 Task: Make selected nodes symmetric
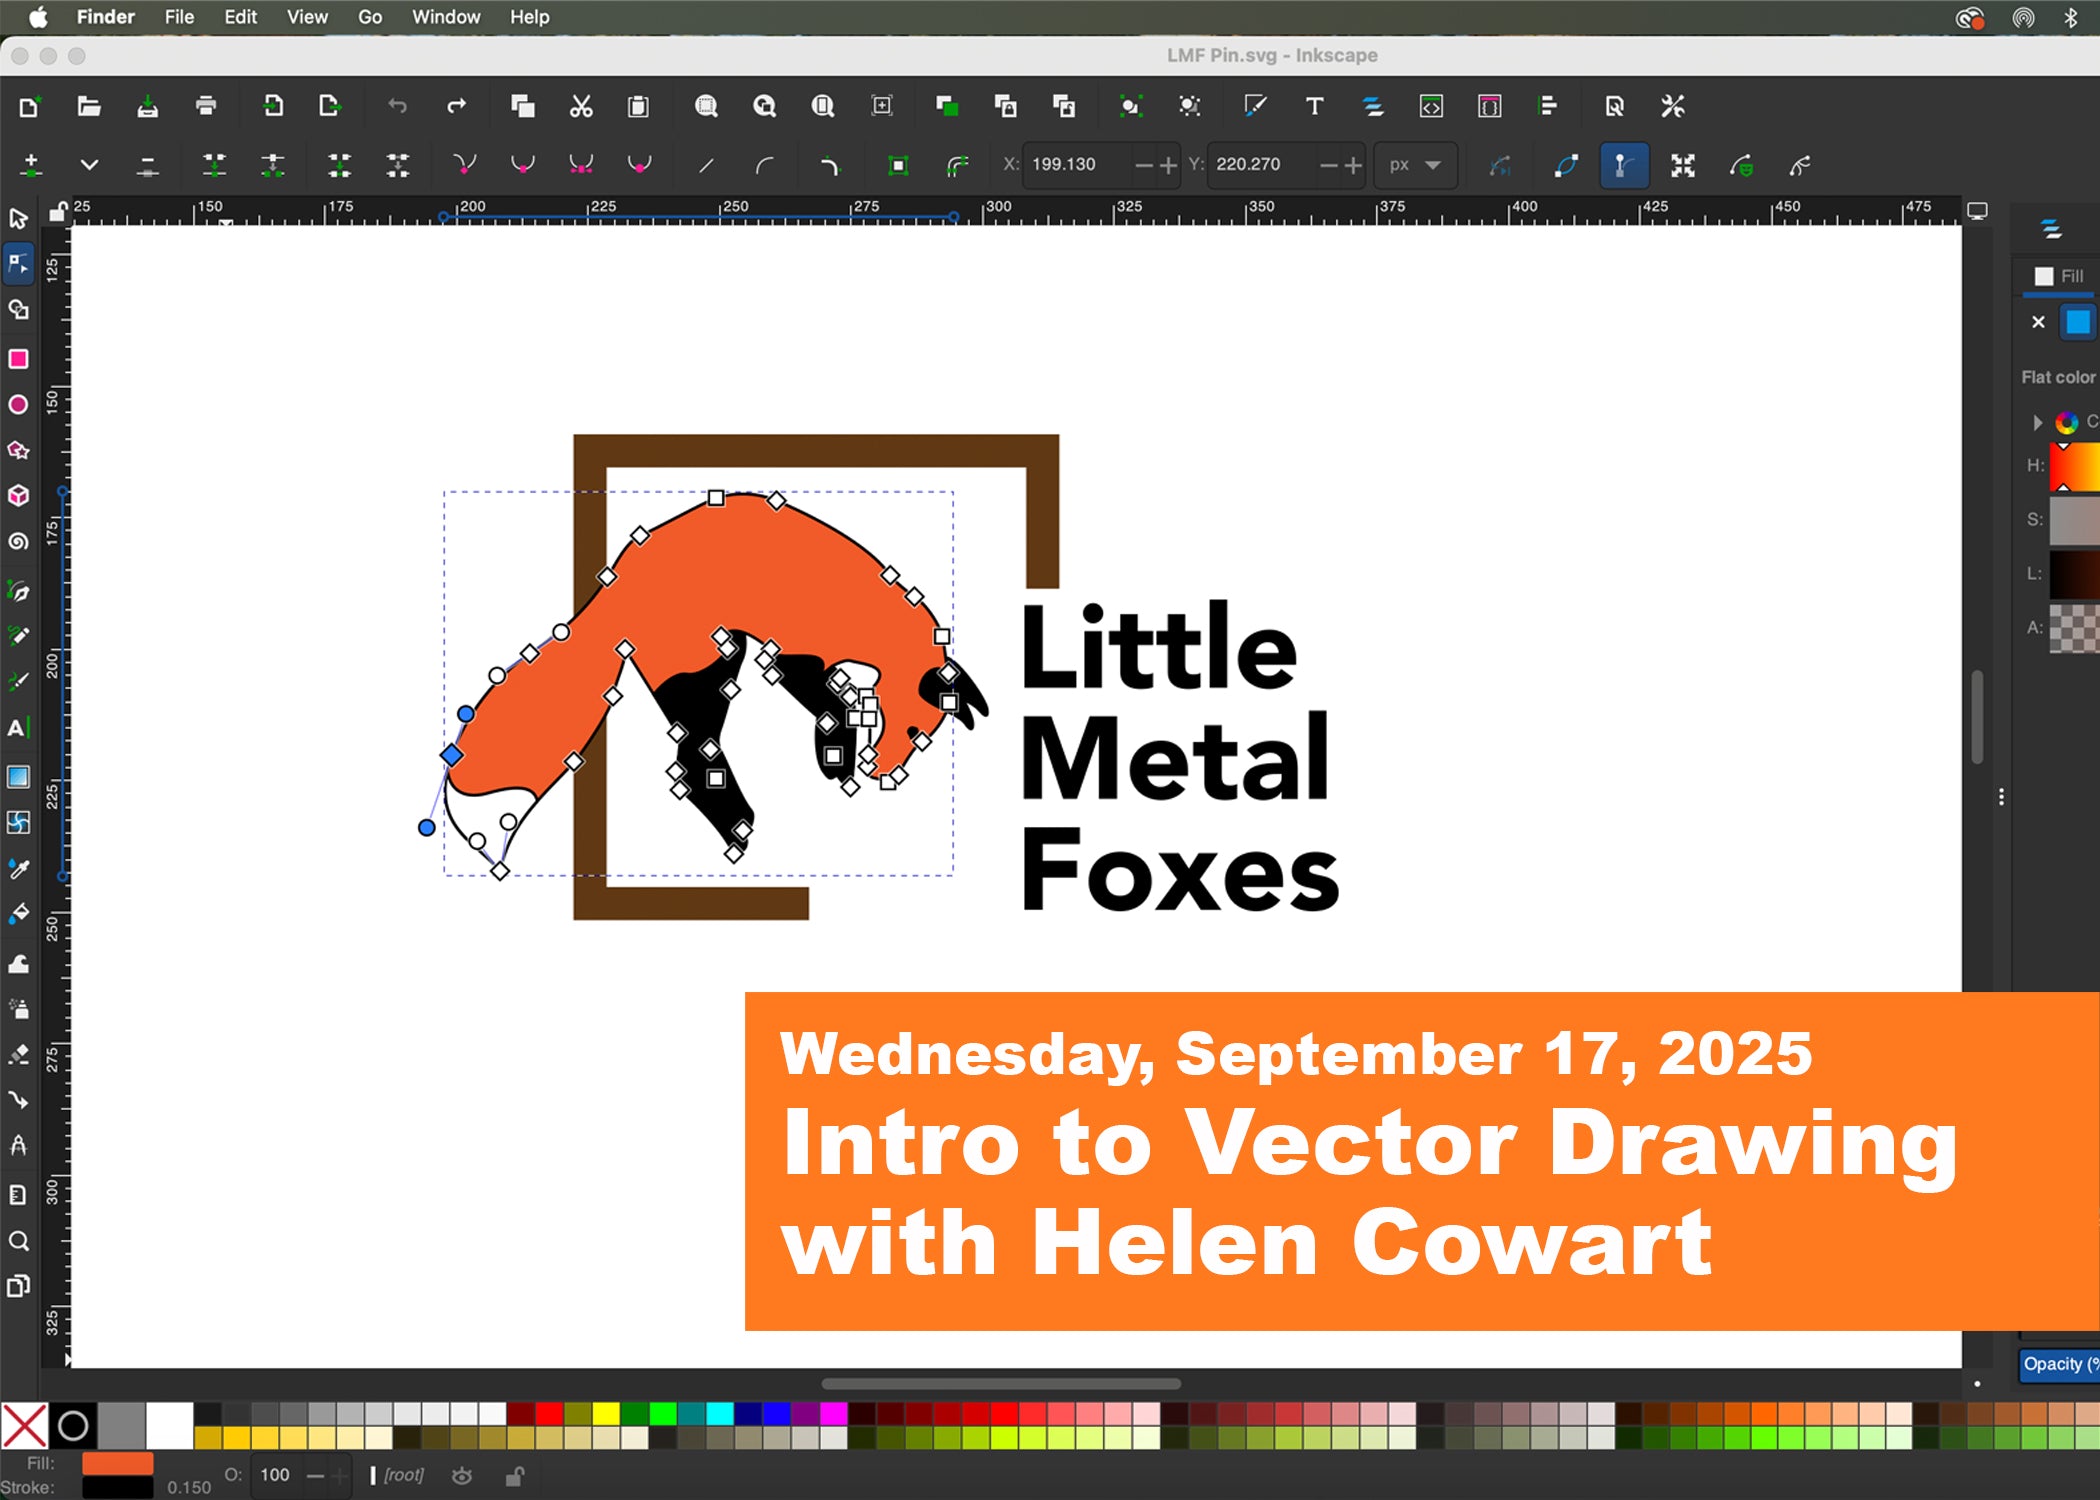tap(581, 165)
